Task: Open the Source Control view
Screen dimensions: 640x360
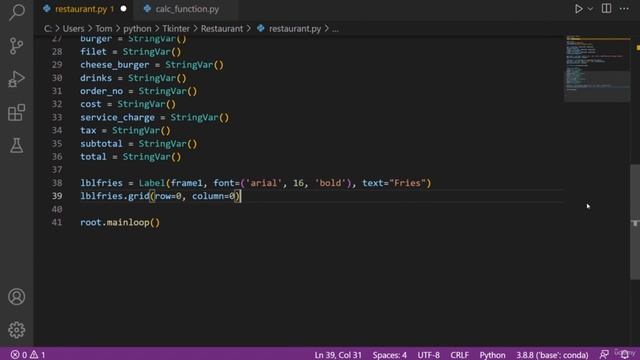Action: 16,46
